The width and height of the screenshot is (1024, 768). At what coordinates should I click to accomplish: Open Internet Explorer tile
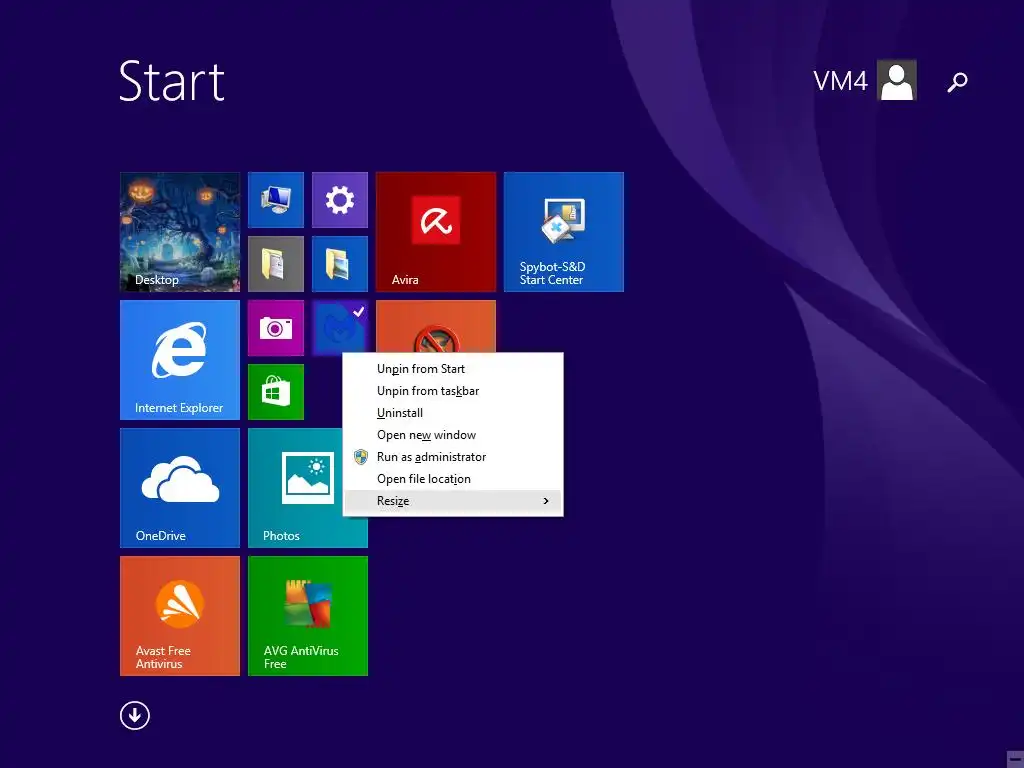(180, 360)
